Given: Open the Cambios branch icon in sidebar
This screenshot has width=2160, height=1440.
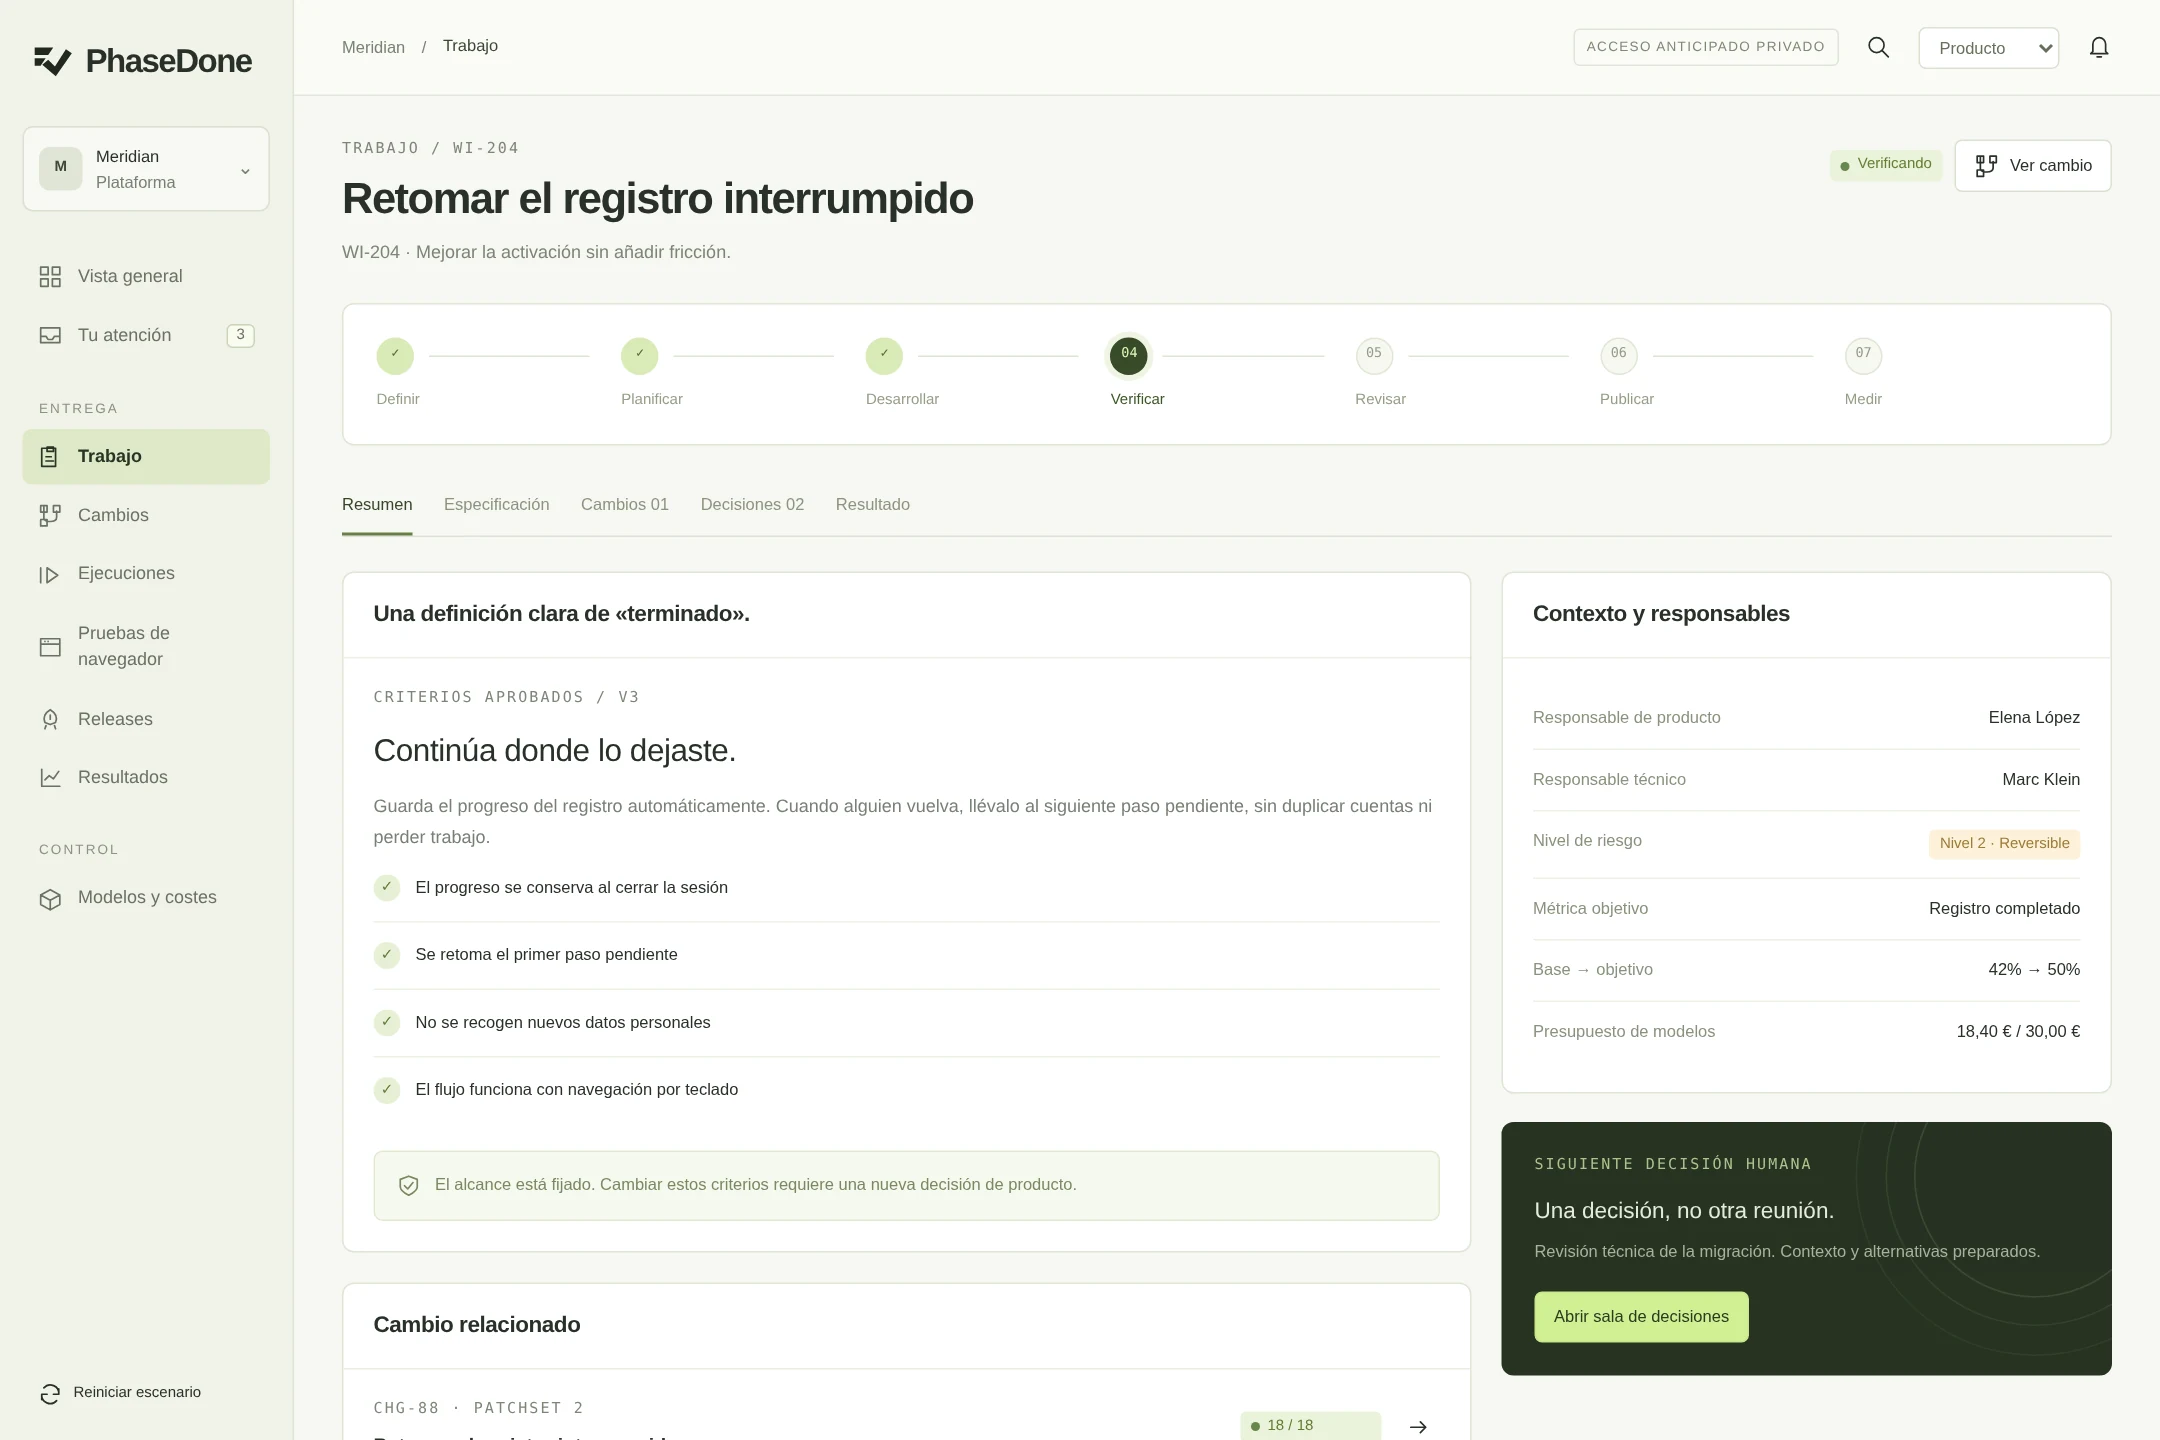Looking at the screenshot, I should coord(50,516).
